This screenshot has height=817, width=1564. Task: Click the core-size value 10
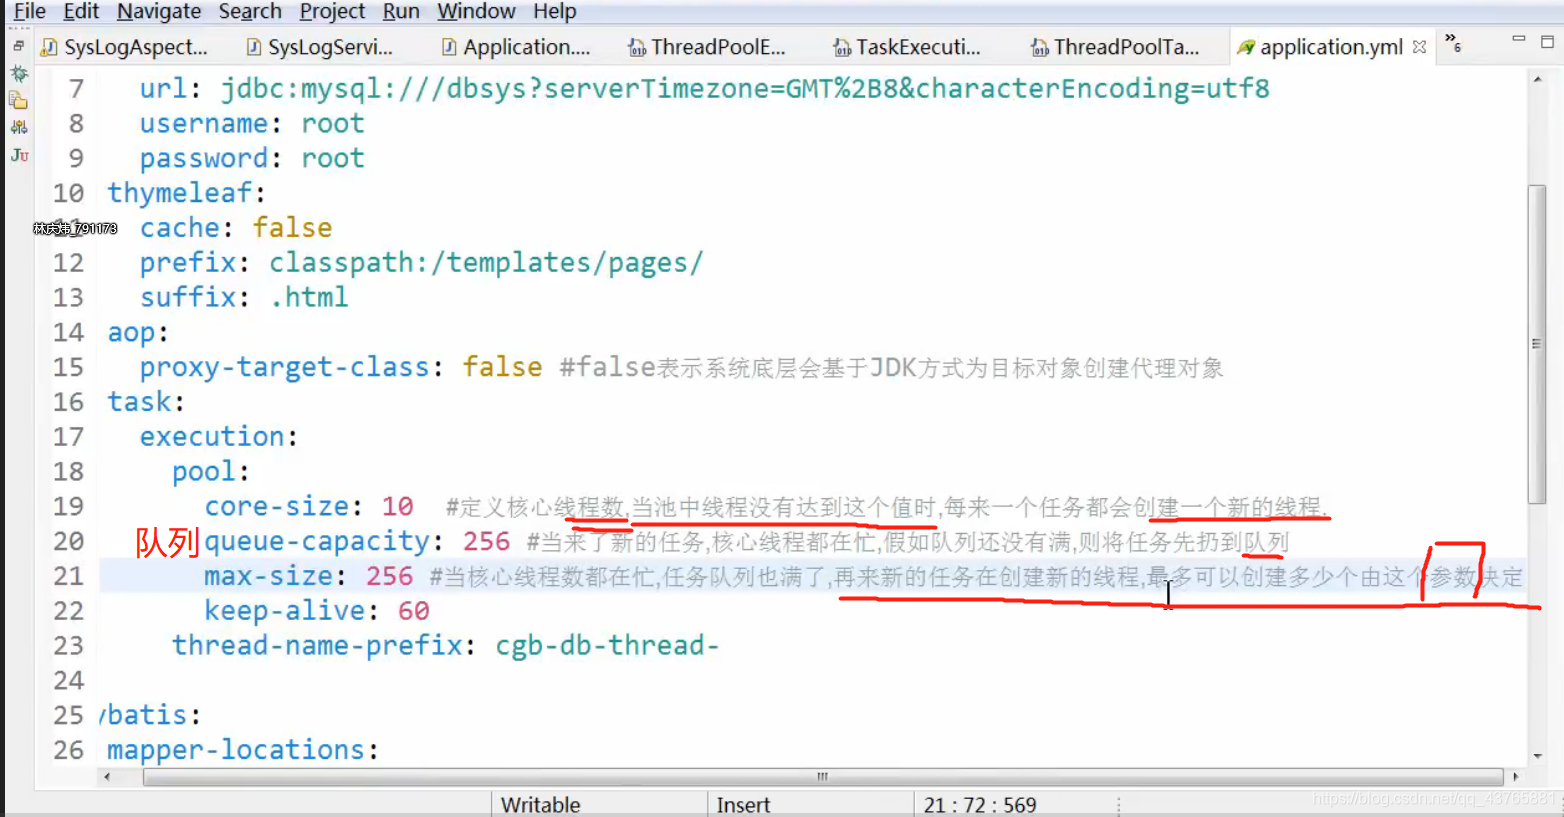[x=397, y=506]
